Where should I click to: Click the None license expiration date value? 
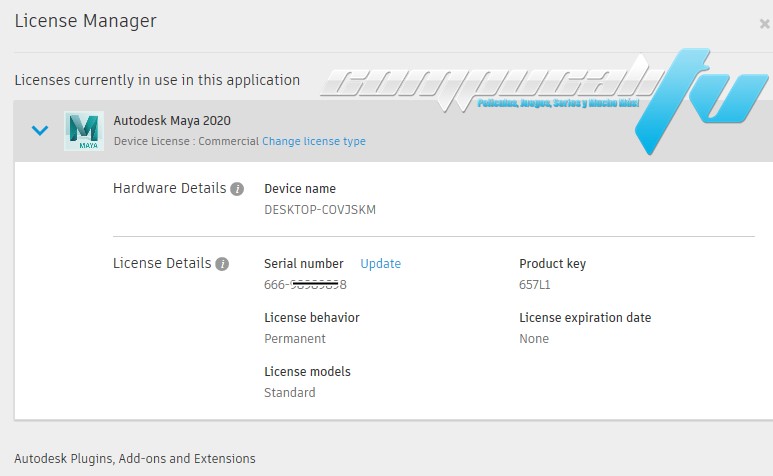point(534,339)
